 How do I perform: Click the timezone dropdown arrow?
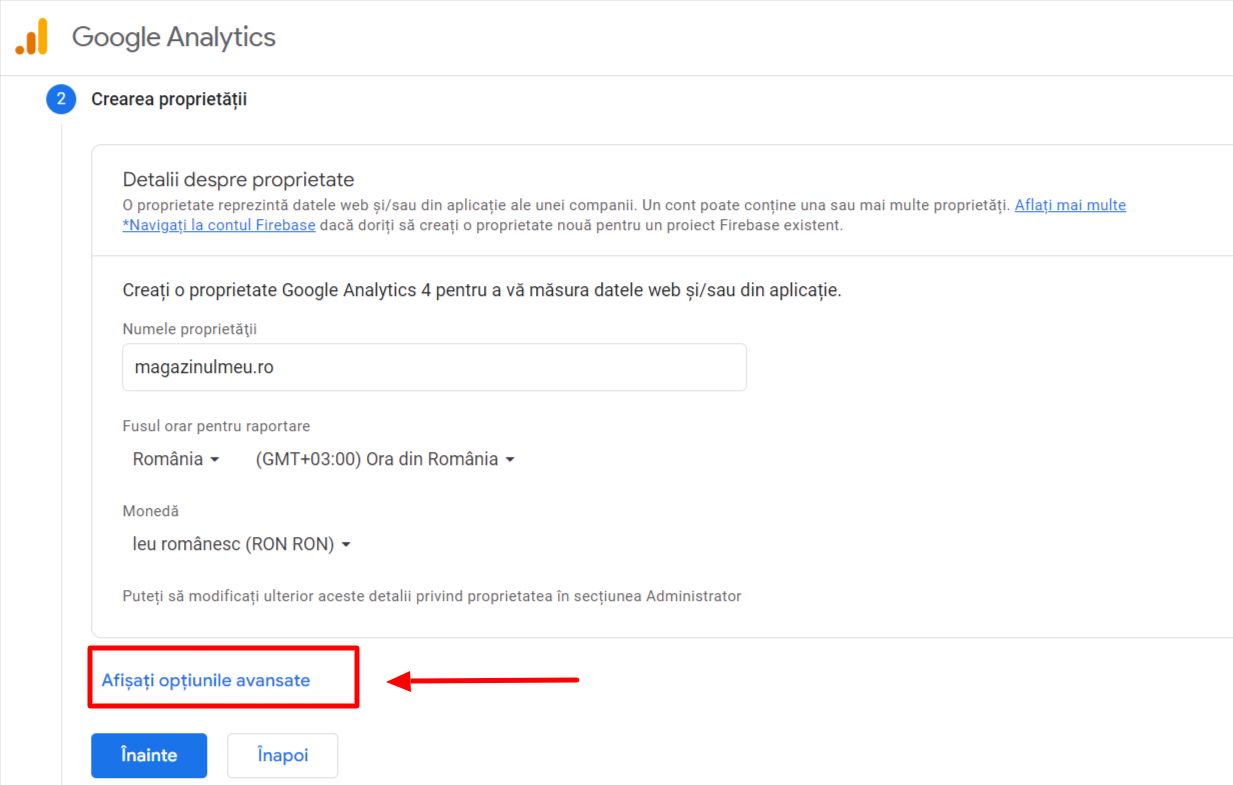[x=510, y=459]
